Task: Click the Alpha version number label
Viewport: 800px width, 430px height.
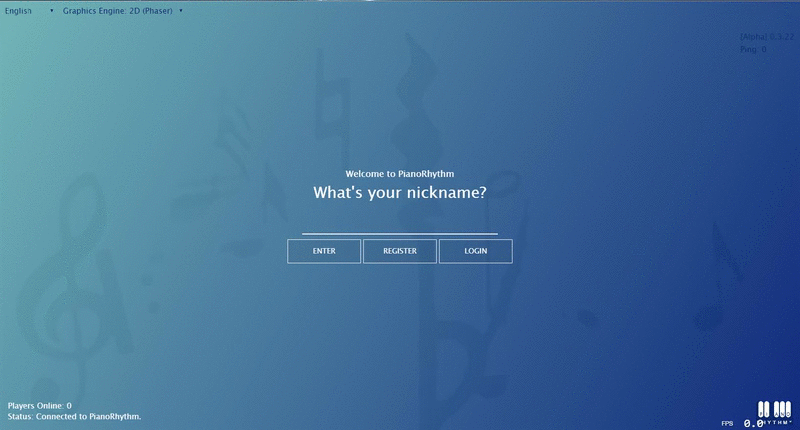Action: coord(767,37)
